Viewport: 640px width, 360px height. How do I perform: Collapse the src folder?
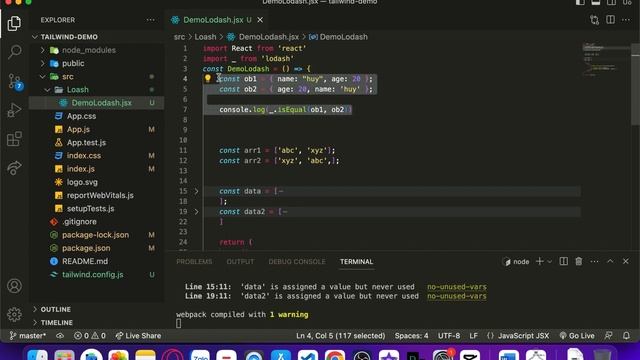[68, 76]
